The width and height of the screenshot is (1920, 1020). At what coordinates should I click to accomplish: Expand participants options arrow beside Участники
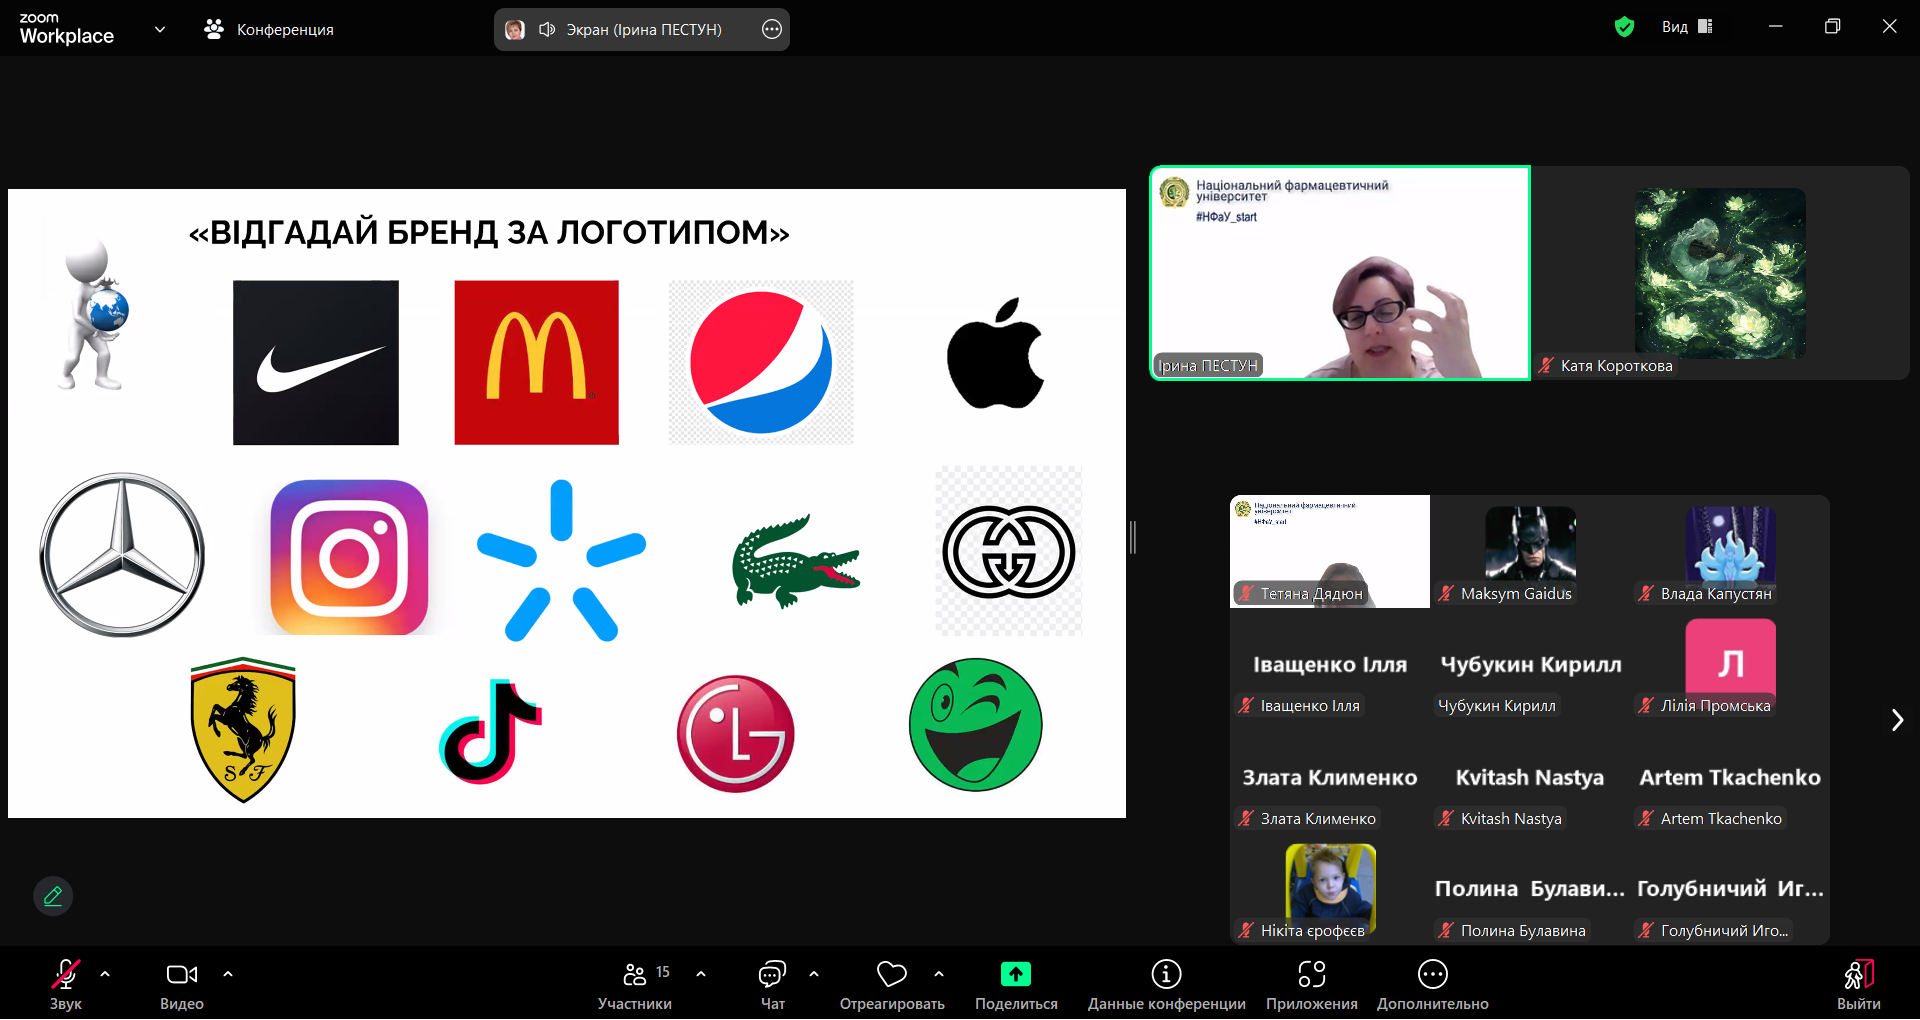point(701,973)
